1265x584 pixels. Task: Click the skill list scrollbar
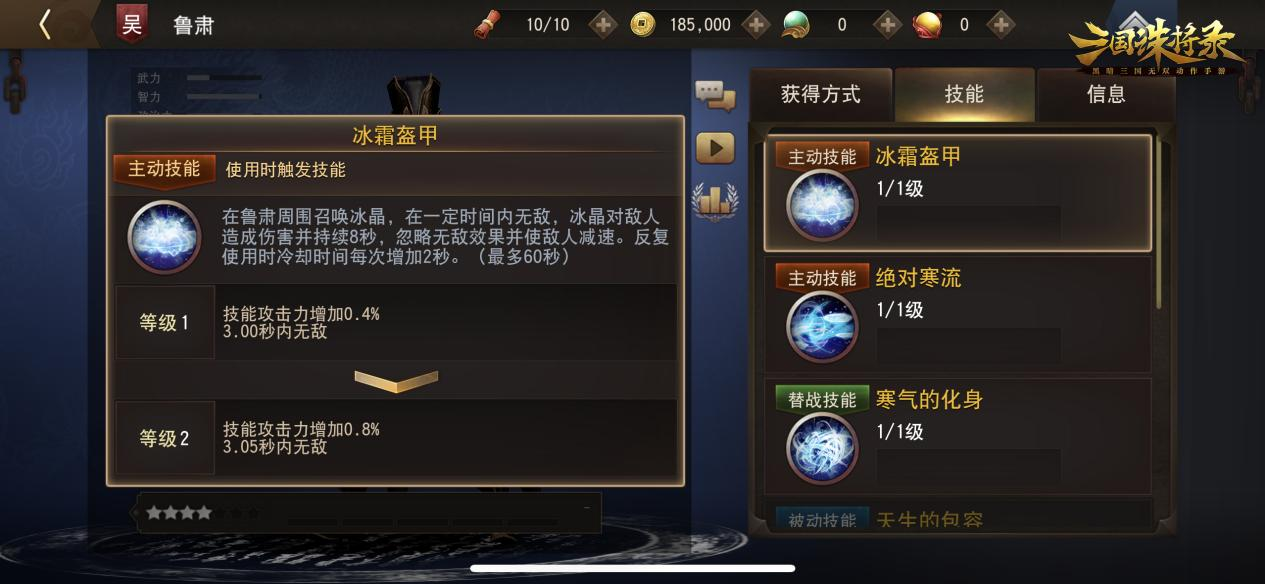pos(1160,222)
